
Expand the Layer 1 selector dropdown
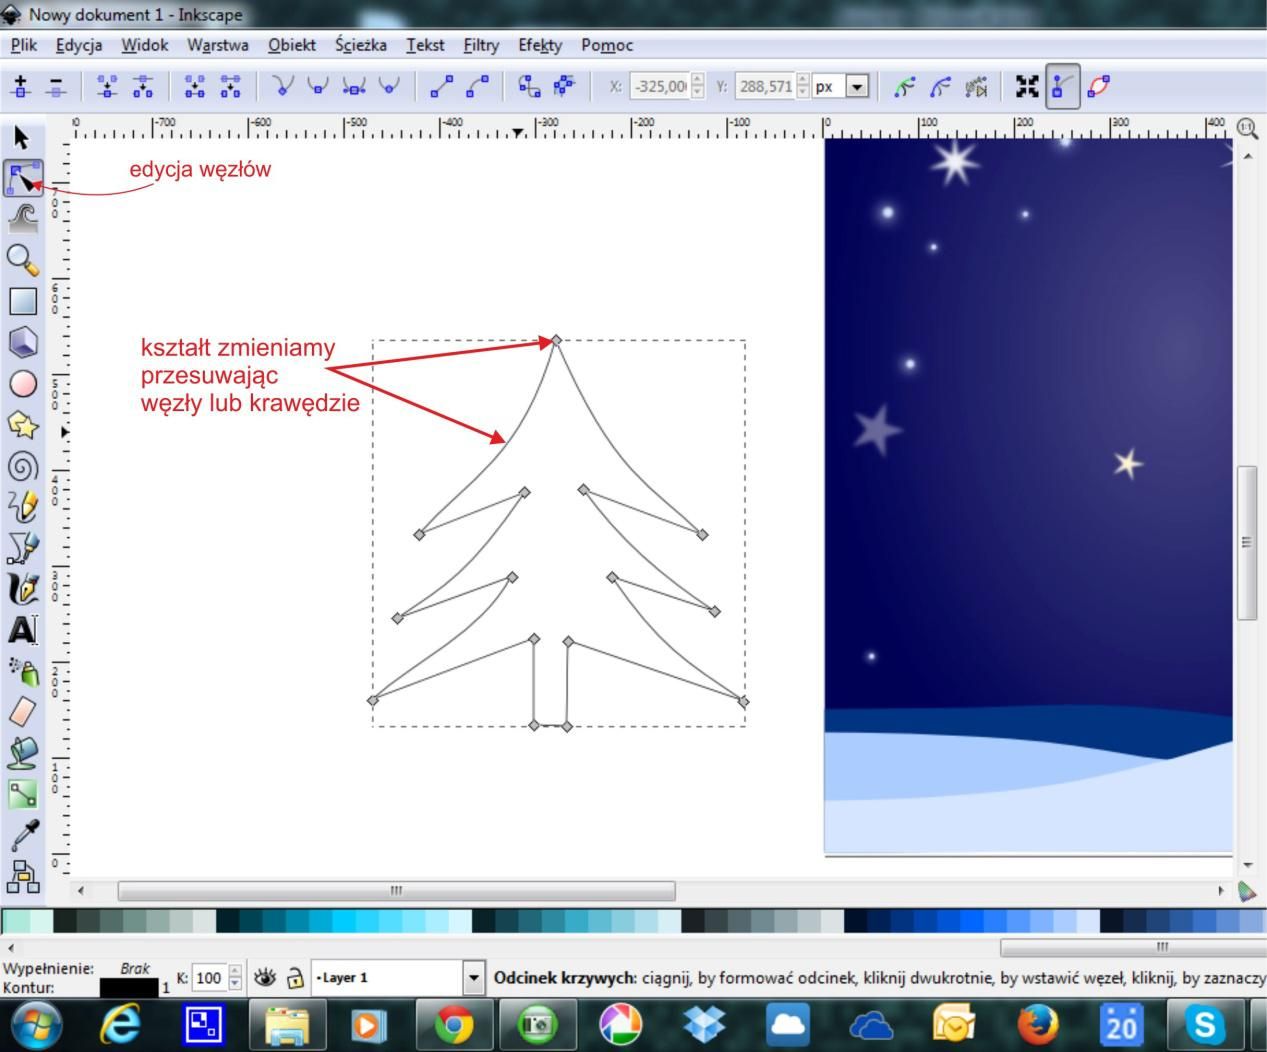coord(473,978)
